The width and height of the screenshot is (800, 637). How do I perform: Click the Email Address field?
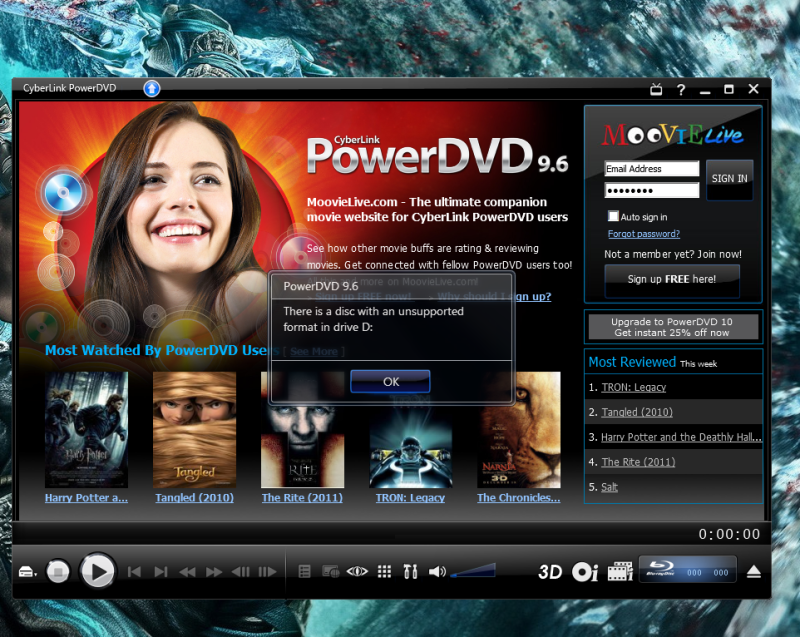tap(652, 169)
